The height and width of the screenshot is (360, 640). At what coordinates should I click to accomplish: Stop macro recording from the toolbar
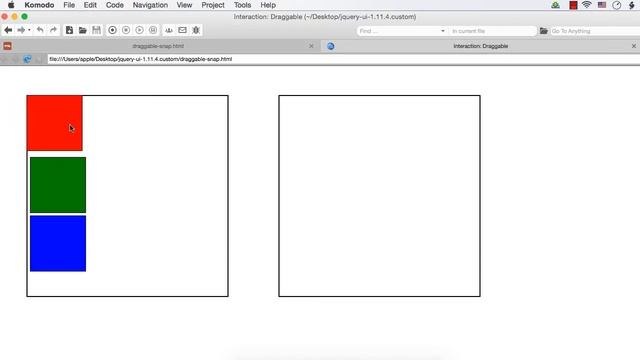[x=126, y=30]
